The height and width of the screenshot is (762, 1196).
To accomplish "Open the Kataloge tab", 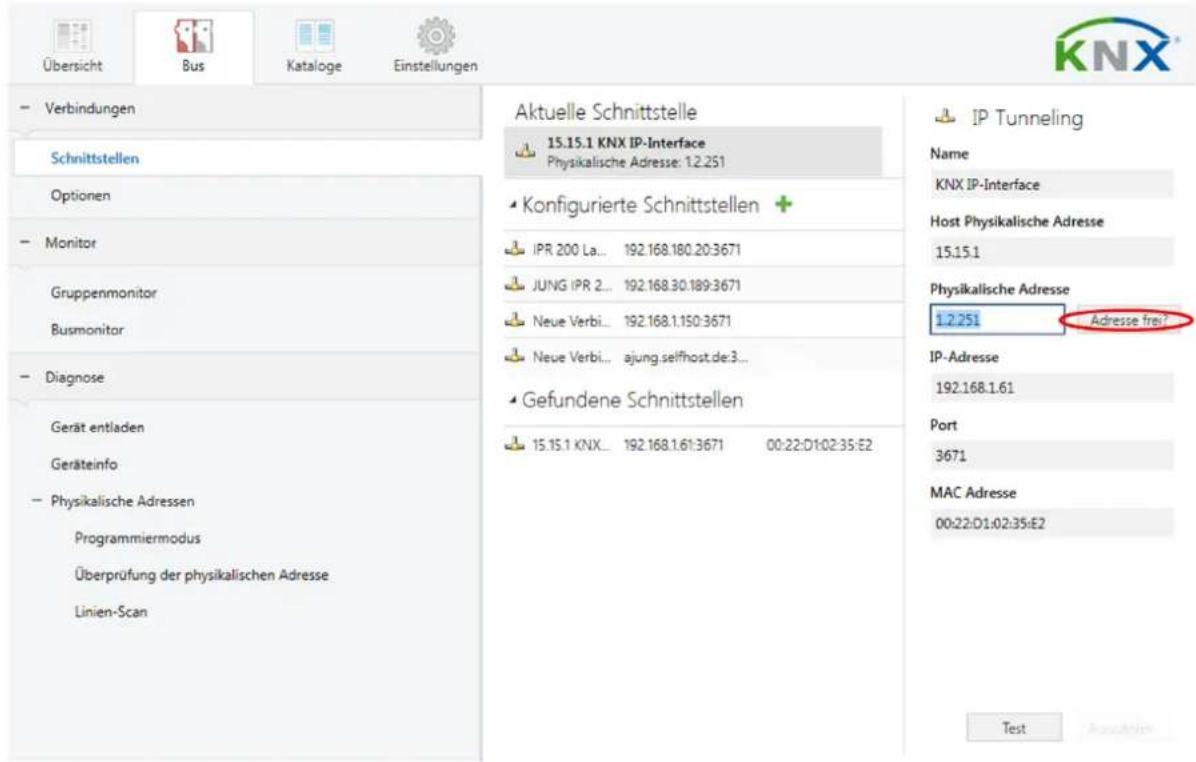I will point(313,47).
